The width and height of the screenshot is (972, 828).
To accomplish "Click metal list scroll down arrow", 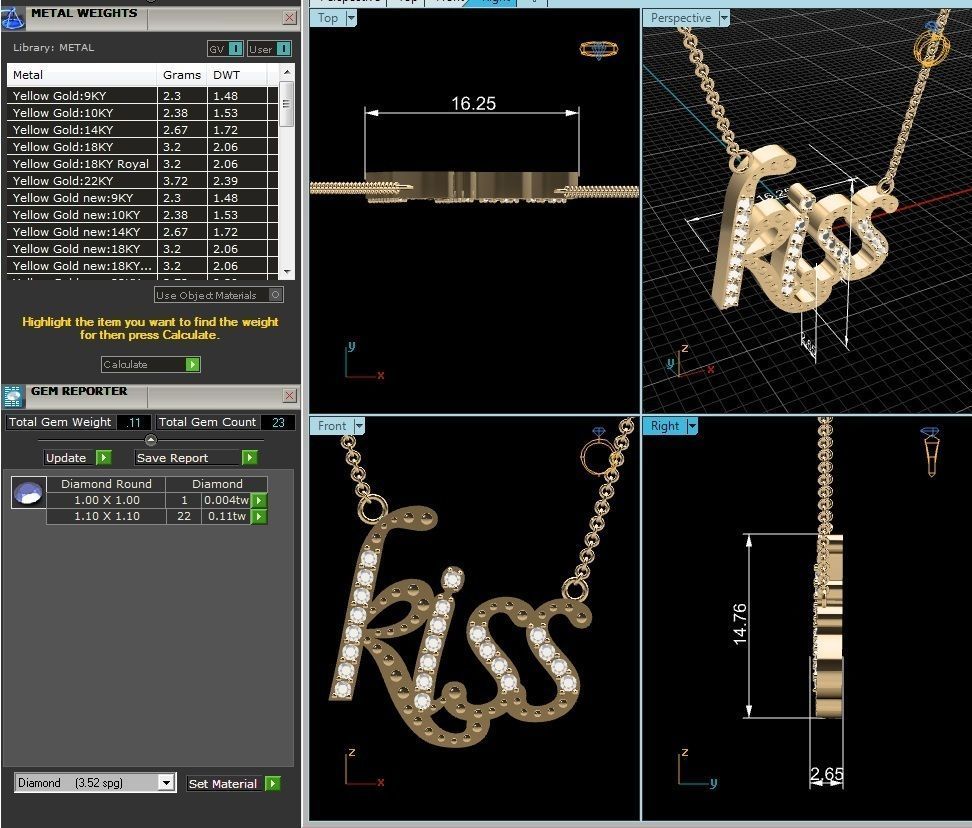I will click(286, 271).
